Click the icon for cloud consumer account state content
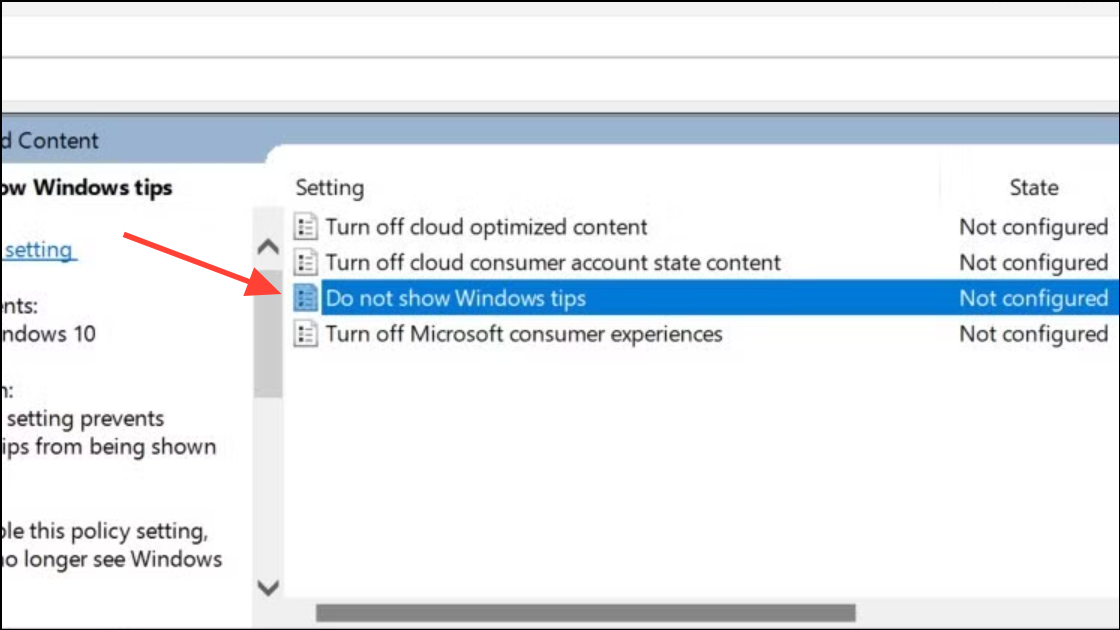 point(305,263)
